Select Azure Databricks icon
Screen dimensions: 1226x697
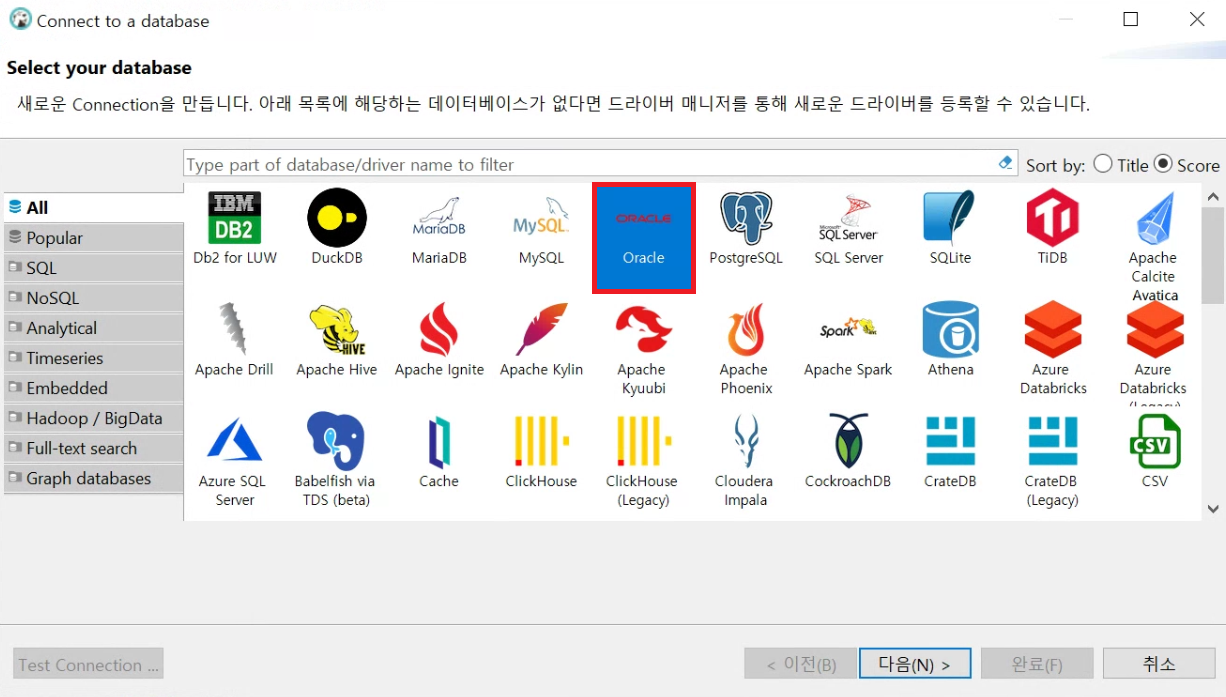1053,348
